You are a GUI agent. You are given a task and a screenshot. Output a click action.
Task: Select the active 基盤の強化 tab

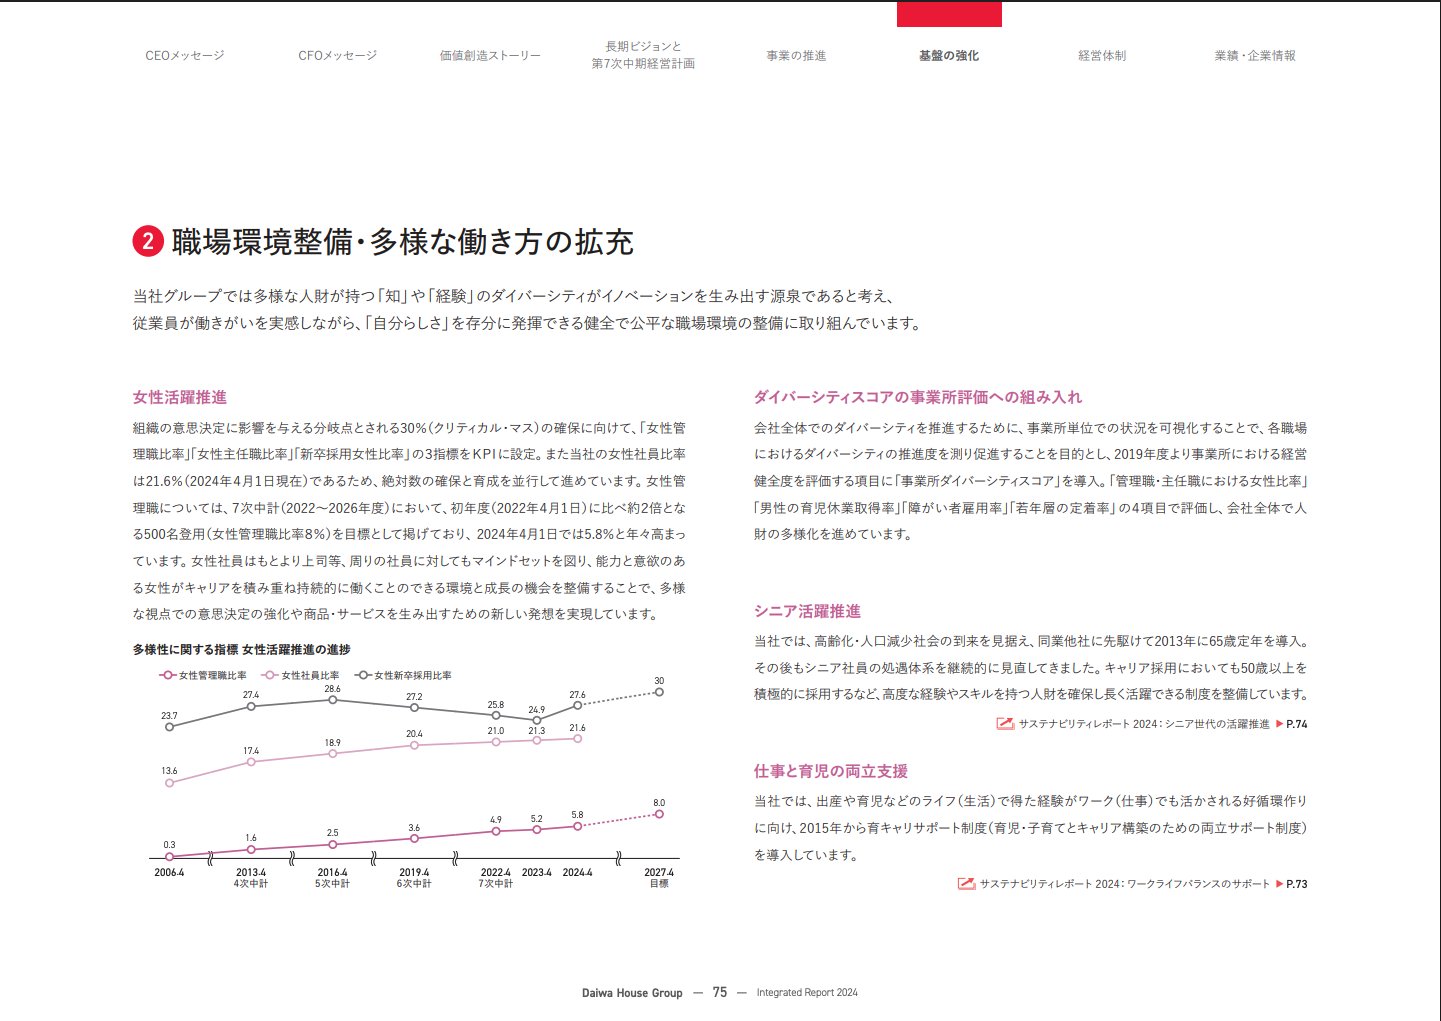[949, 56]
